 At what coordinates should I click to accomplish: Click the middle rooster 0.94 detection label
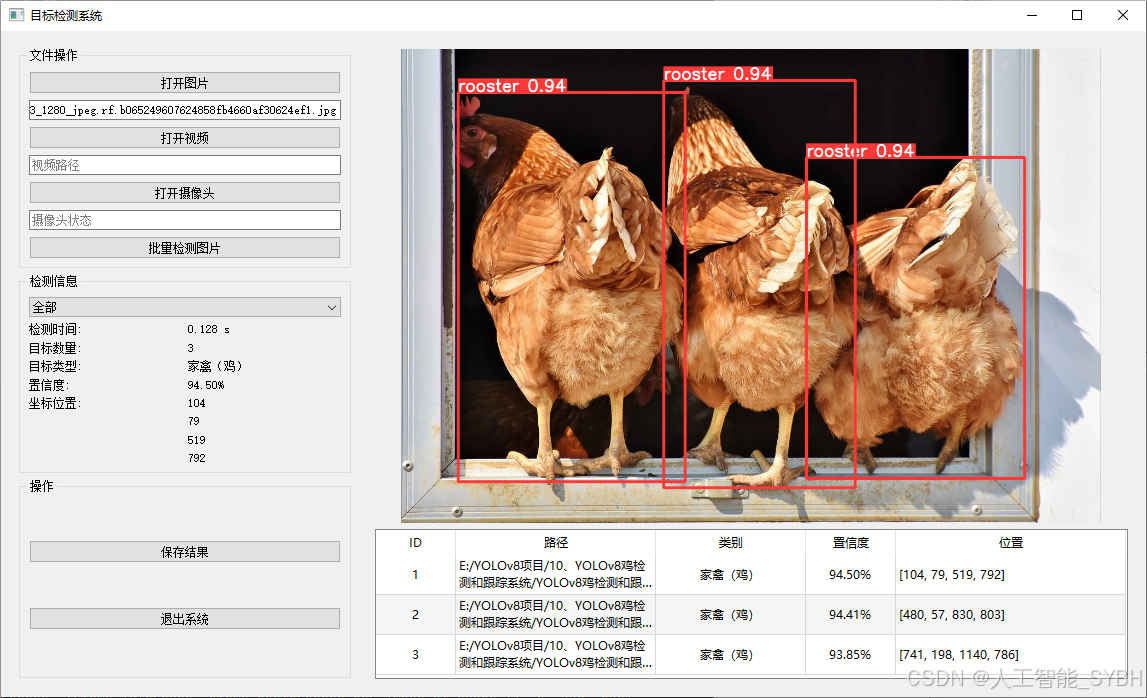click(x=718, y=74)
